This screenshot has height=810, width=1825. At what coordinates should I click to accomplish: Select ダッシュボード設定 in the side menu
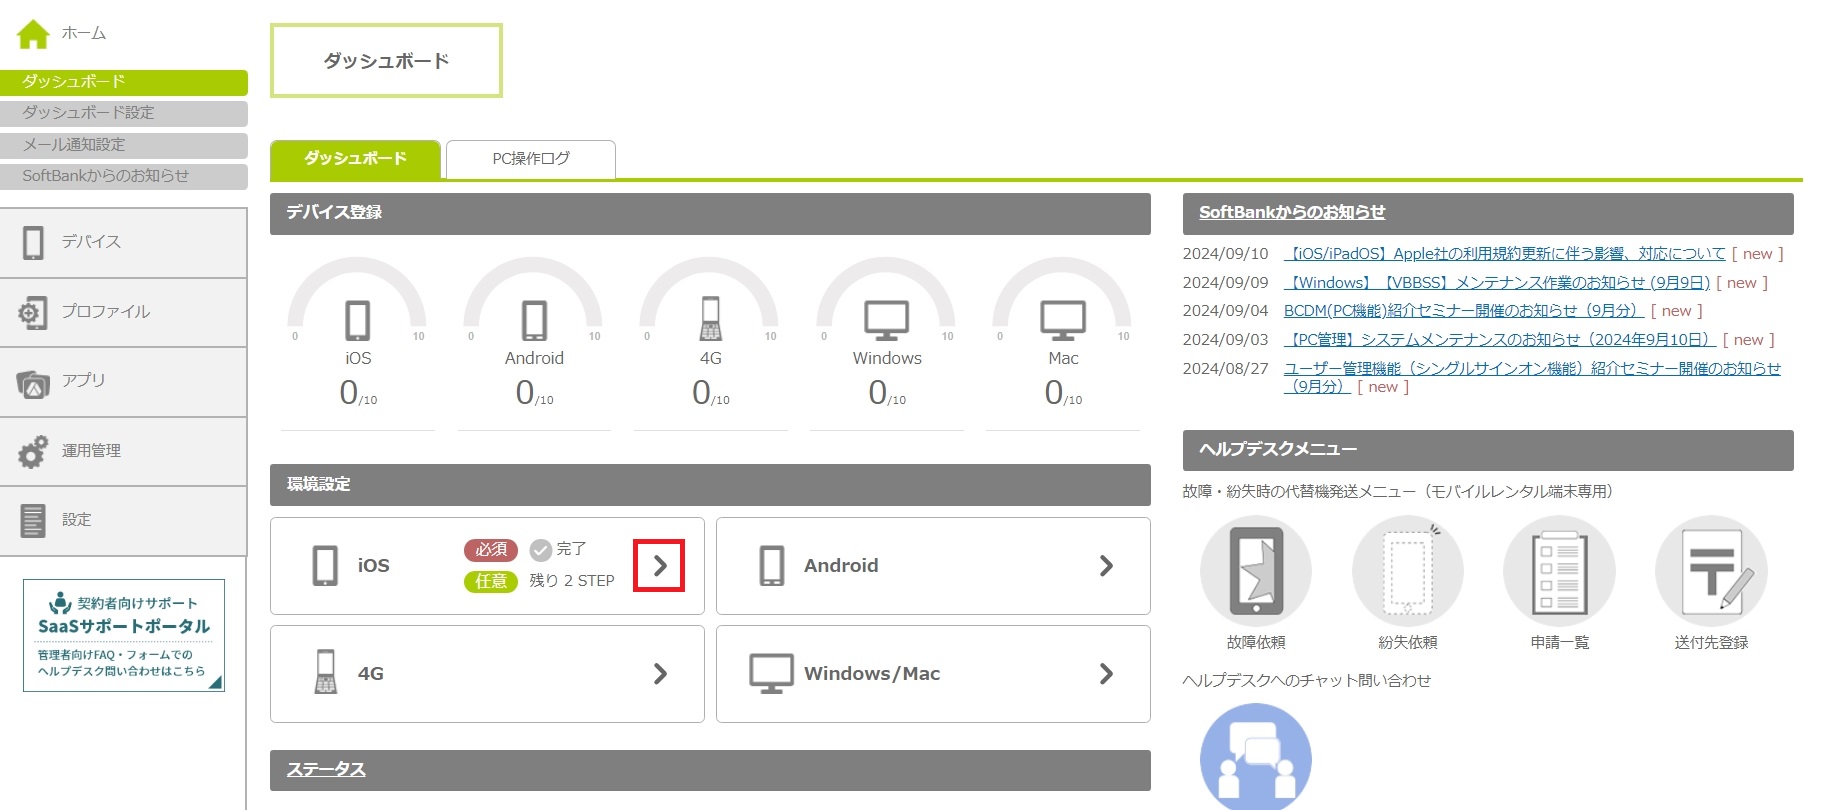pyautogui.click(x=123, y=113)
